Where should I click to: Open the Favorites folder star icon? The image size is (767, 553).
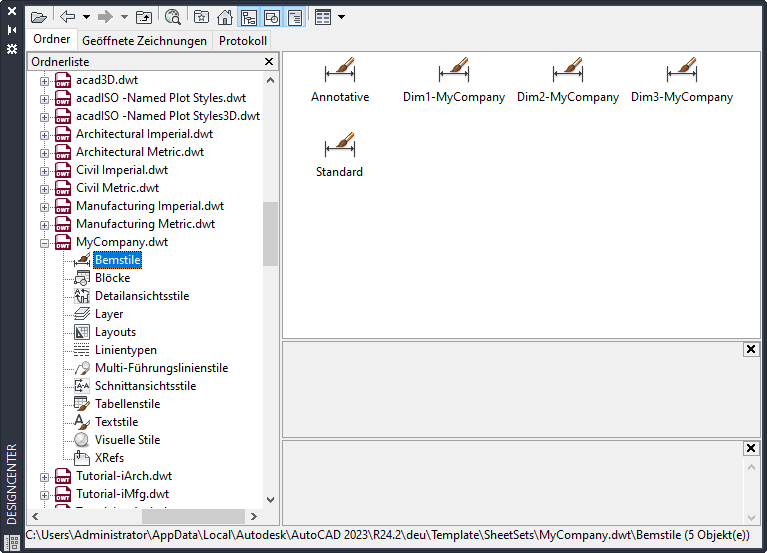coord(201,17)
